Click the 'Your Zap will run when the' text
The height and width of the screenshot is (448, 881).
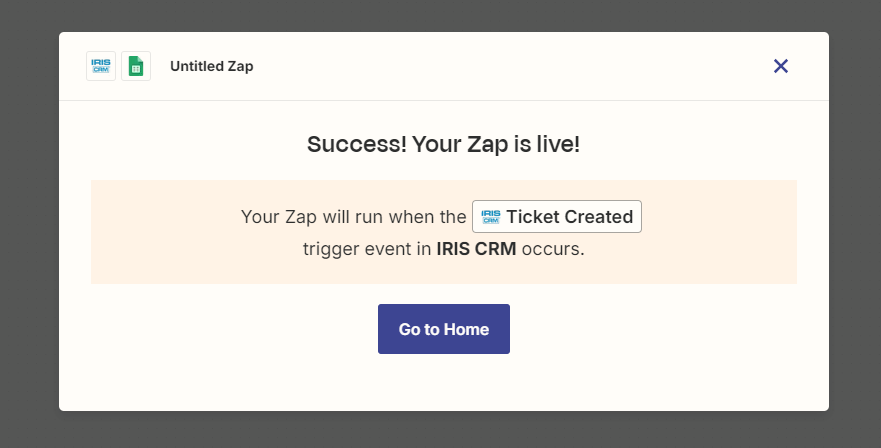tap(353, 216)
